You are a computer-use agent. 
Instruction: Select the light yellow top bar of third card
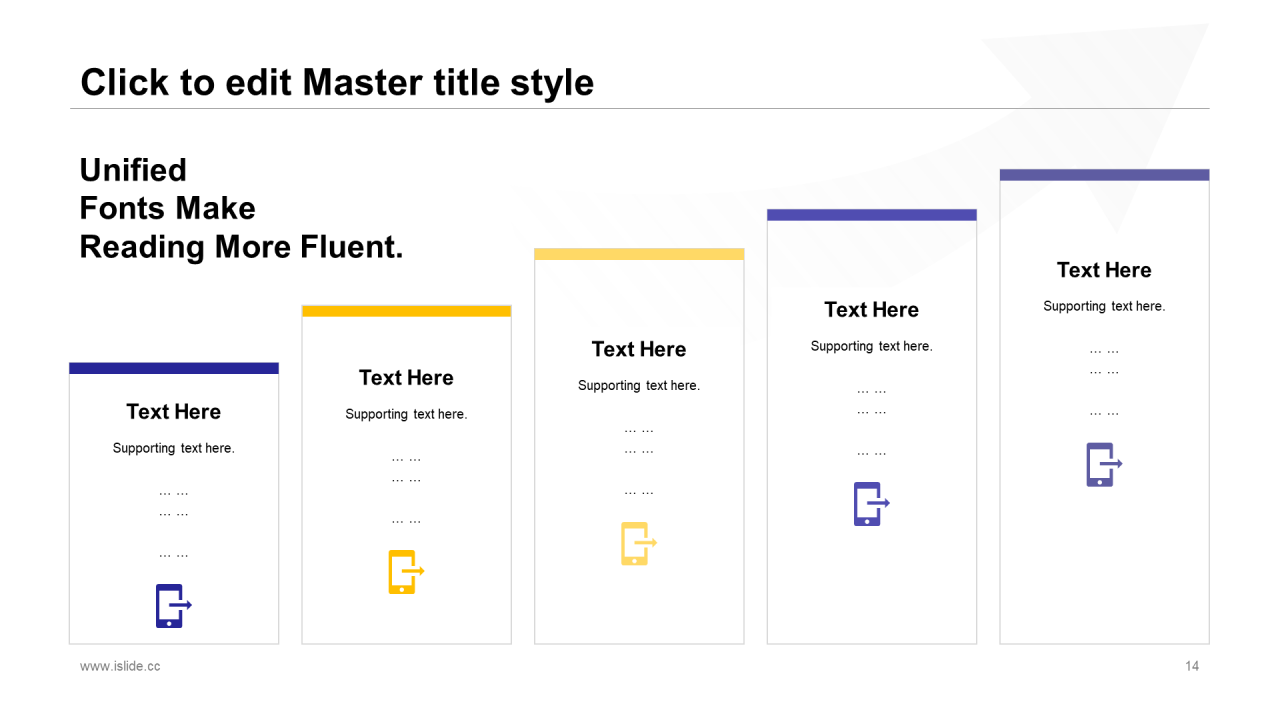pos(639,254)
